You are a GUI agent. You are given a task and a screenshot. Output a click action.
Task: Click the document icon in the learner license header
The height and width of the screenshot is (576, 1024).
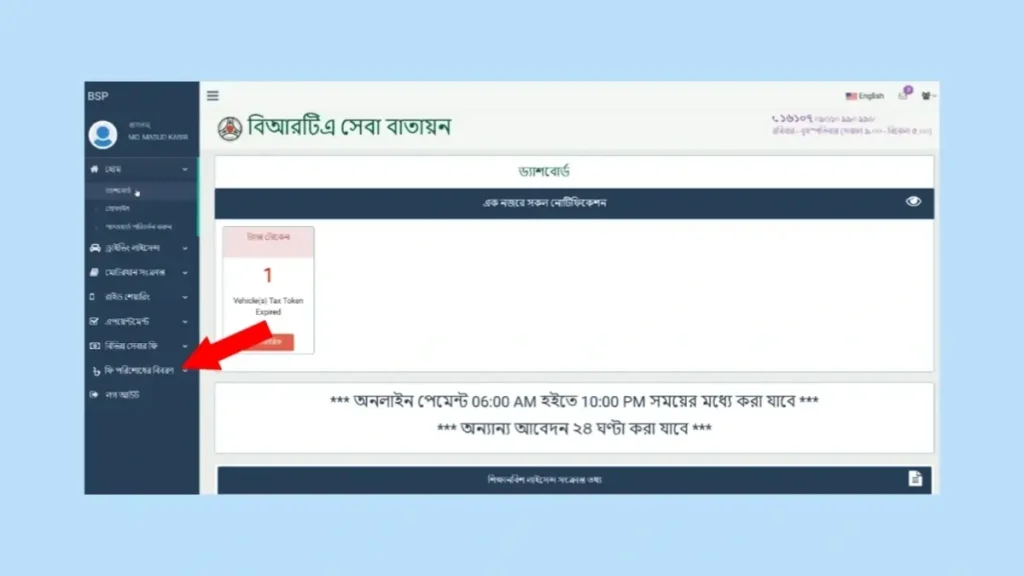click(914, 479)
